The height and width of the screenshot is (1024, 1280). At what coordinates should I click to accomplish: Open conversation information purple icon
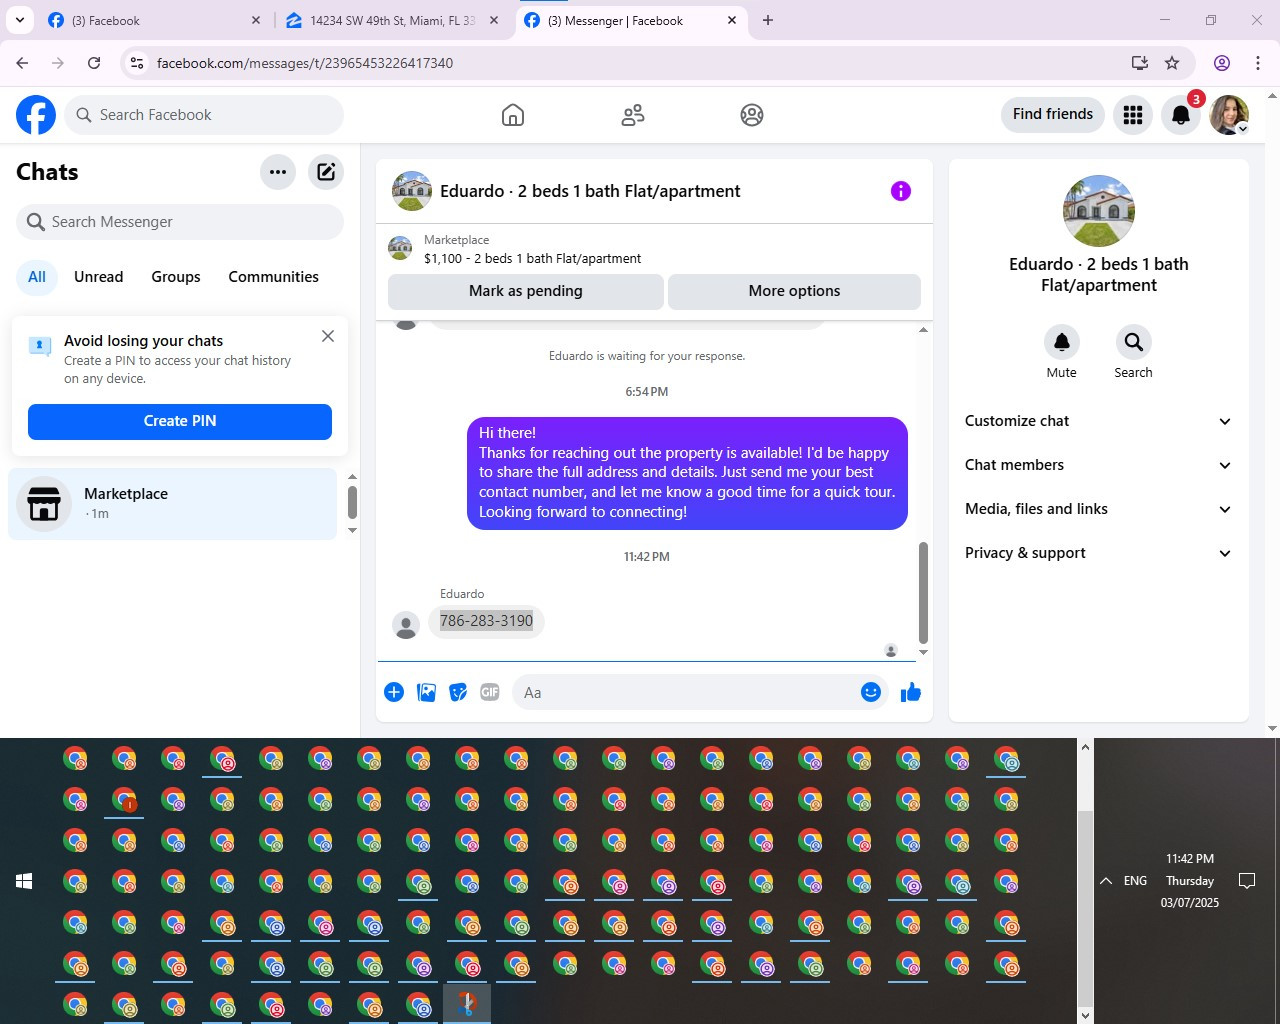pos(901,191)
